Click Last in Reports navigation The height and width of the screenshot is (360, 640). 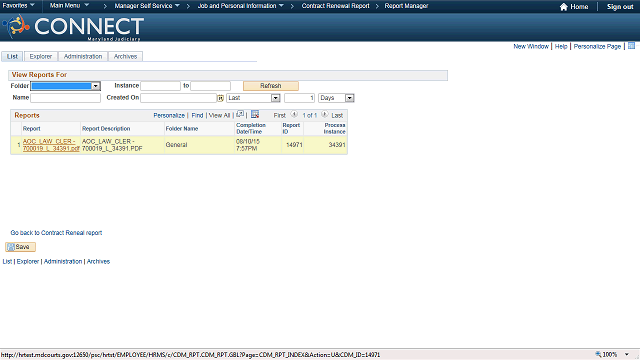tap(337, 116)
